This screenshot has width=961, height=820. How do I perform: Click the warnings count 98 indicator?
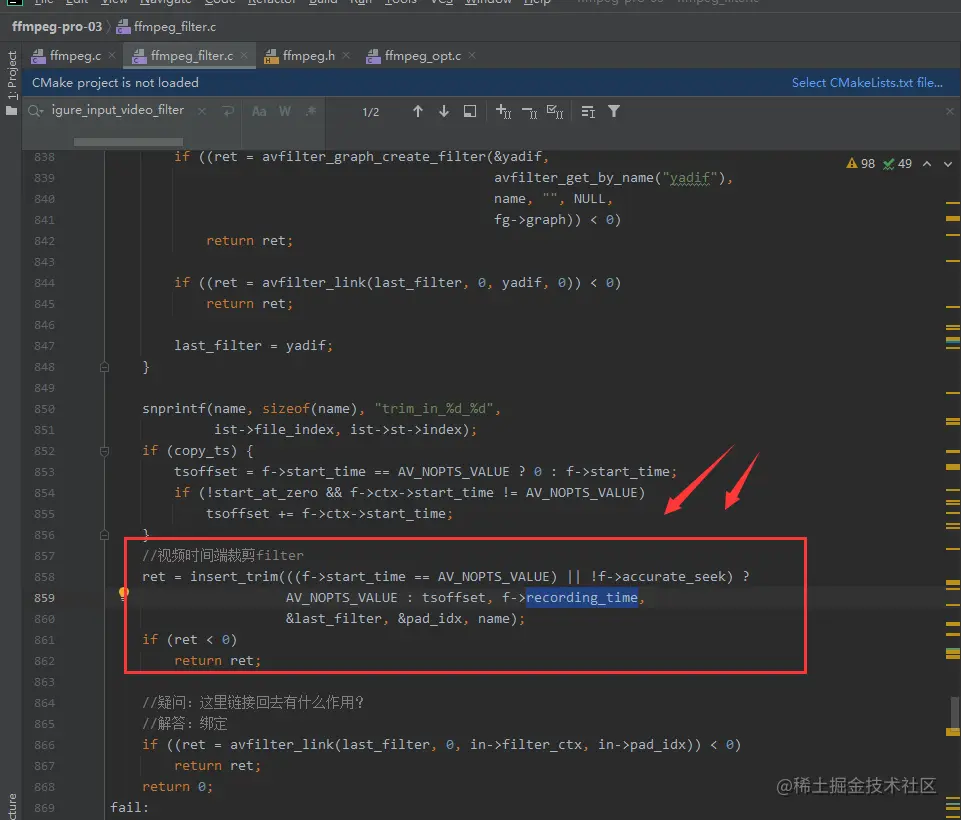pyautogui.click(x=861, y=164)
